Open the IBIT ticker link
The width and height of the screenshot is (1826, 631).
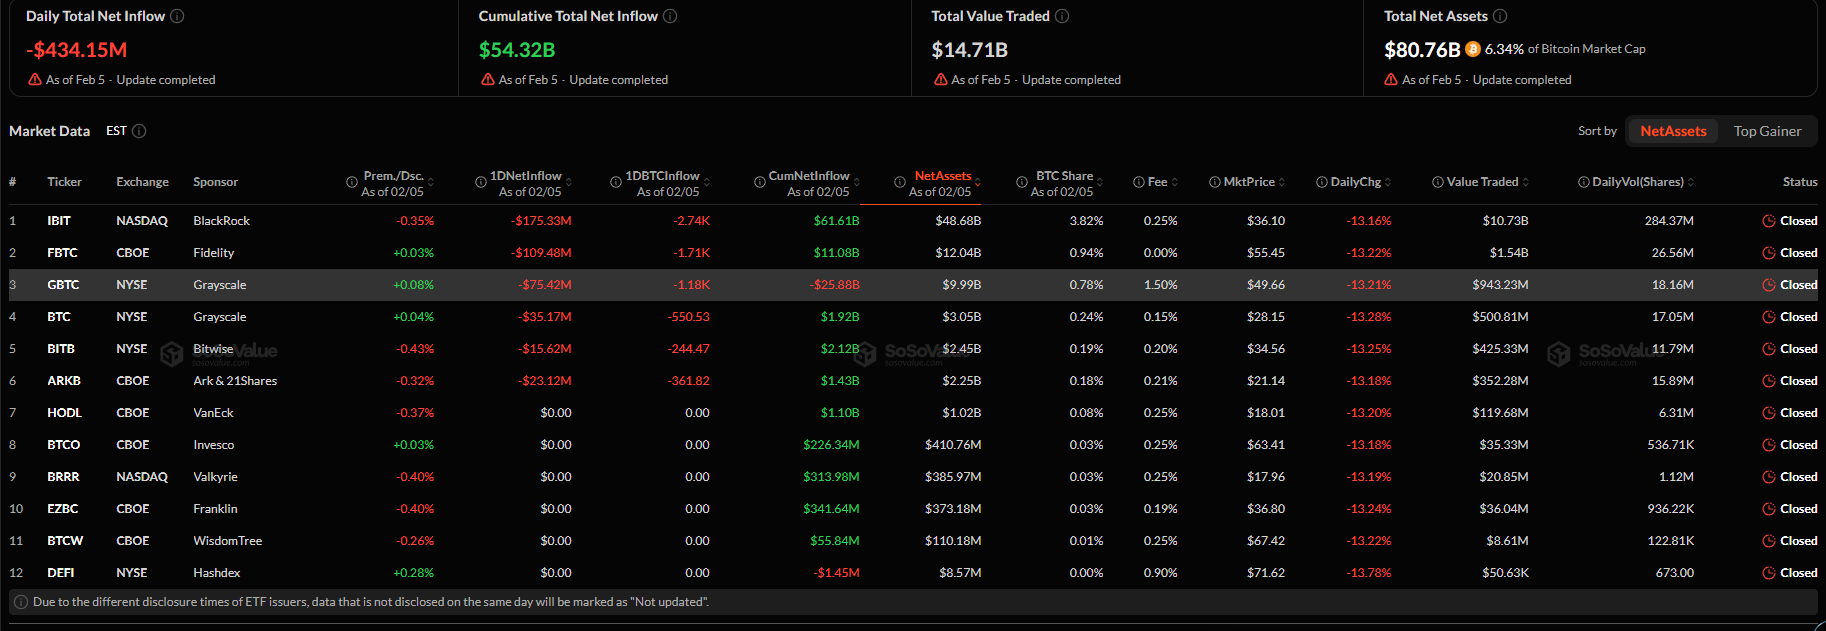[59, 221]
